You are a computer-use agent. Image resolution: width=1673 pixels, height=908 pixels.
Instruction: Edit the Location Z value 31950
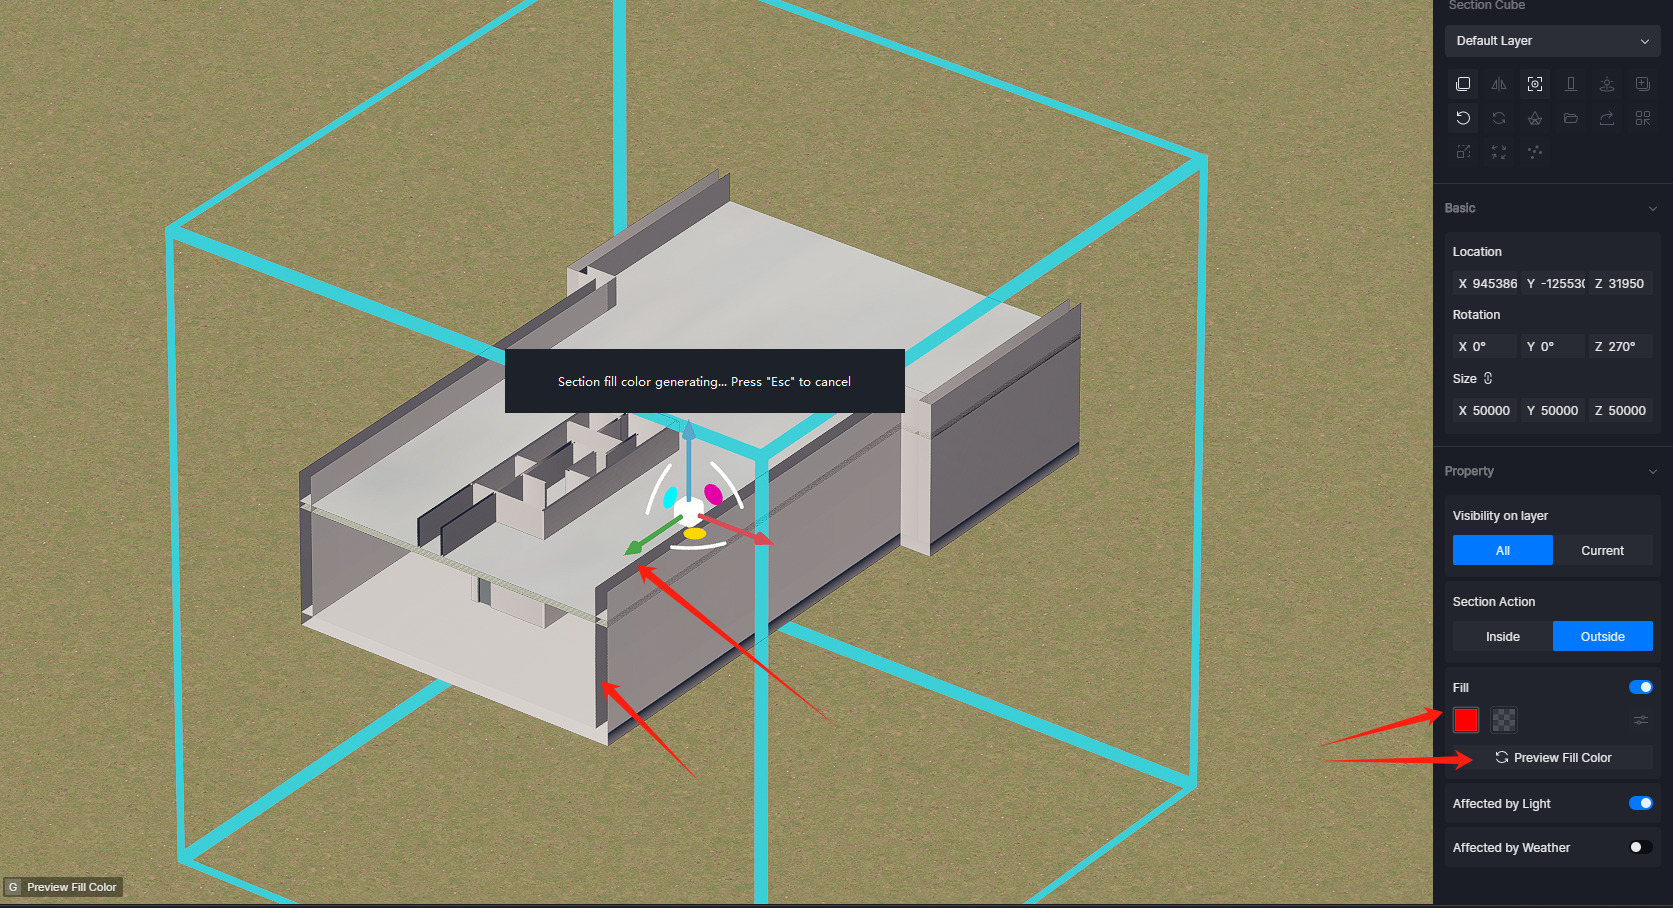pyautogui.click(x=1622, y=283)
